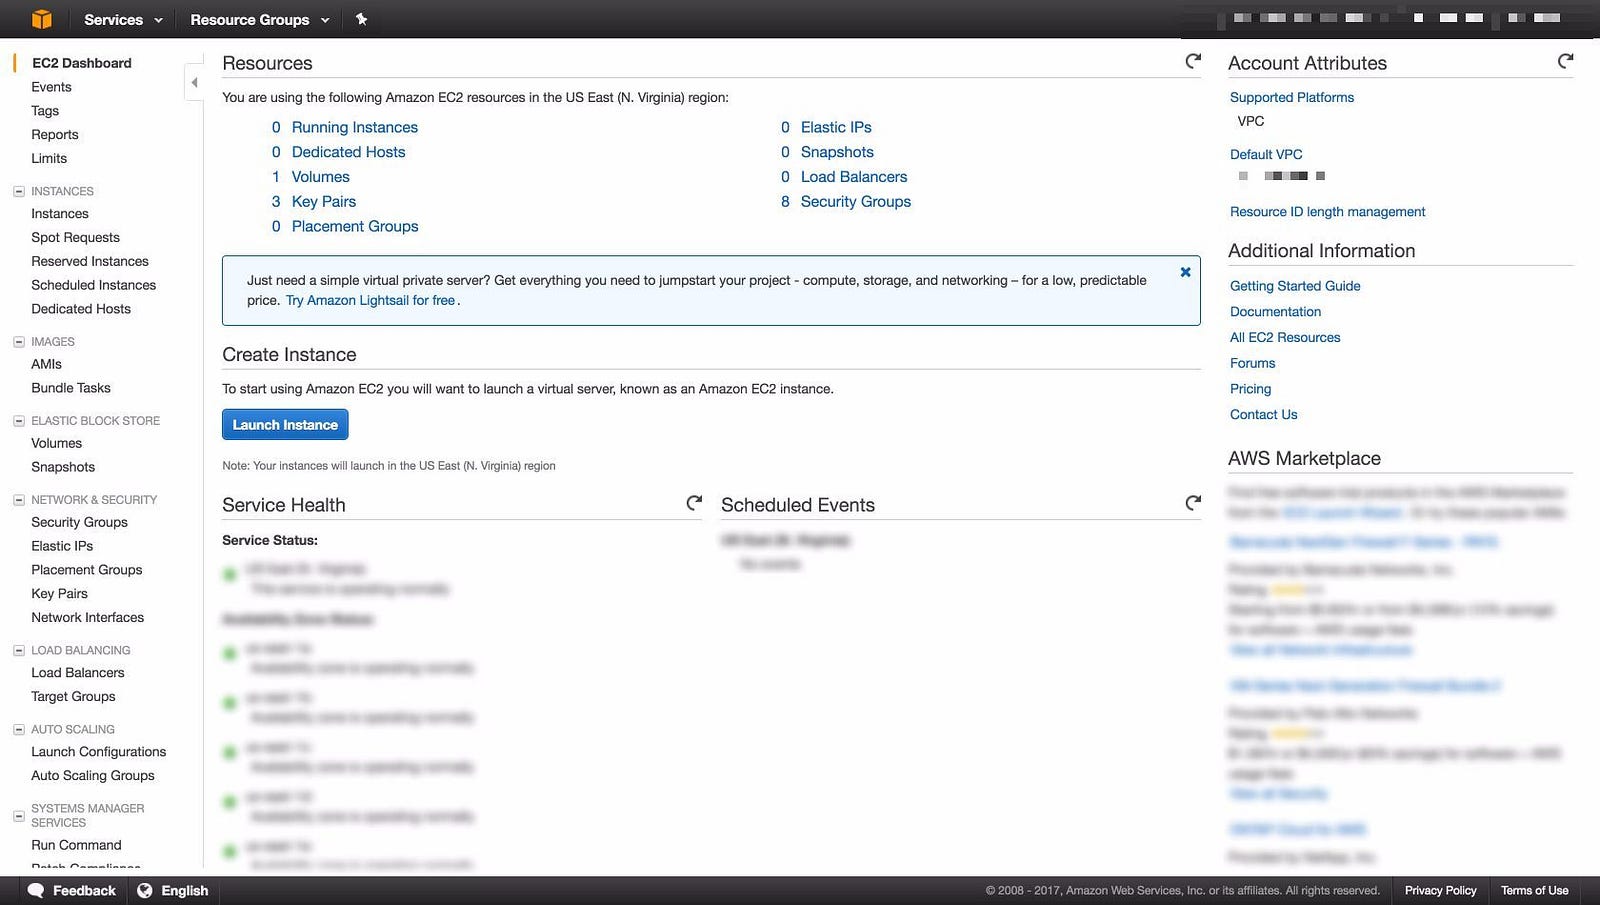Open Tags in the sidebar
Viewport: 1600px width, 905px height.
[45, 111]
